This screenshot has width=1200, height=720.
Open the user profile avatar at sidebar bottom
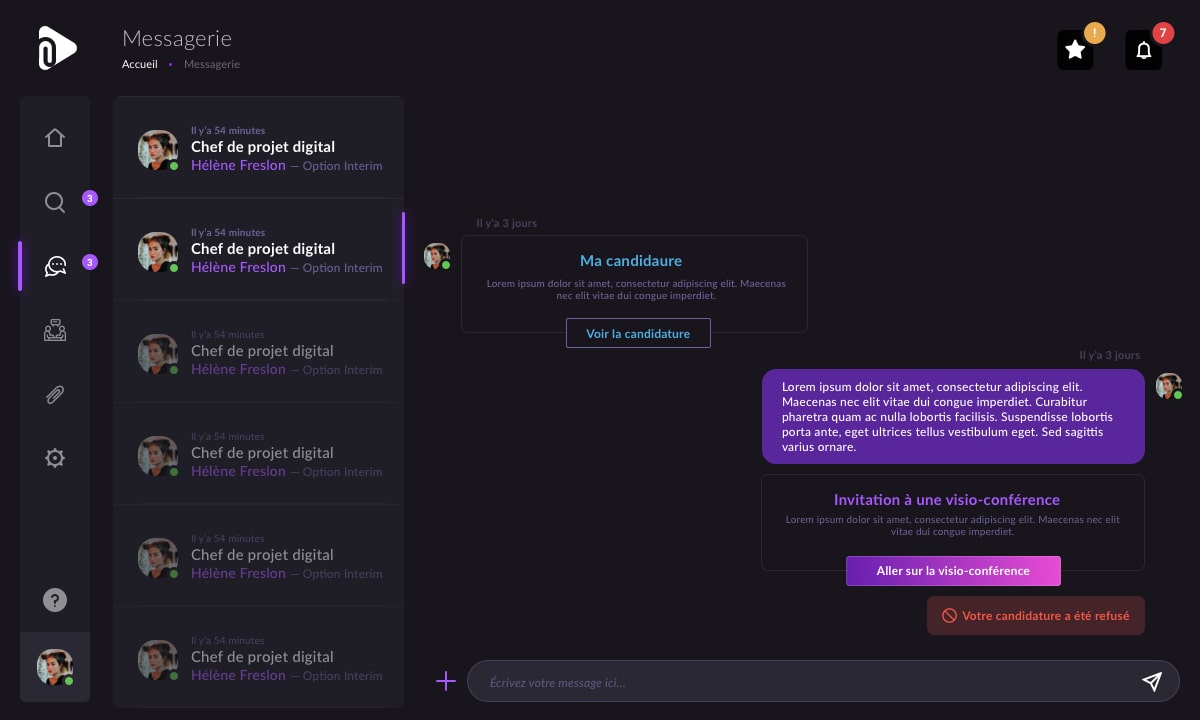pyautogui.click(x=55, y=666)
